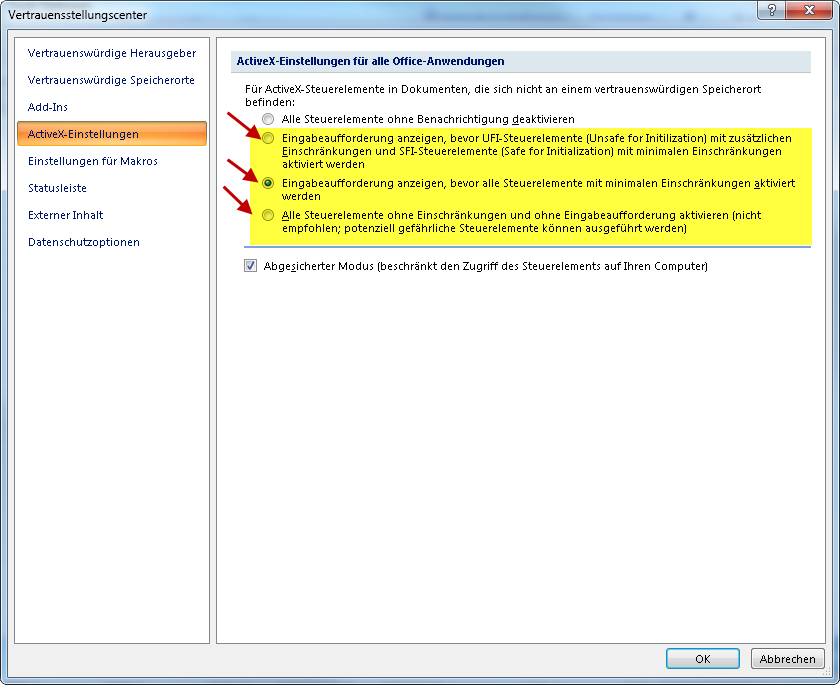Choose the UFI-Steuerelemente prompt radio option
This screenshot has height=685, width=840.
pyautogui.click(x=268, y=138)
